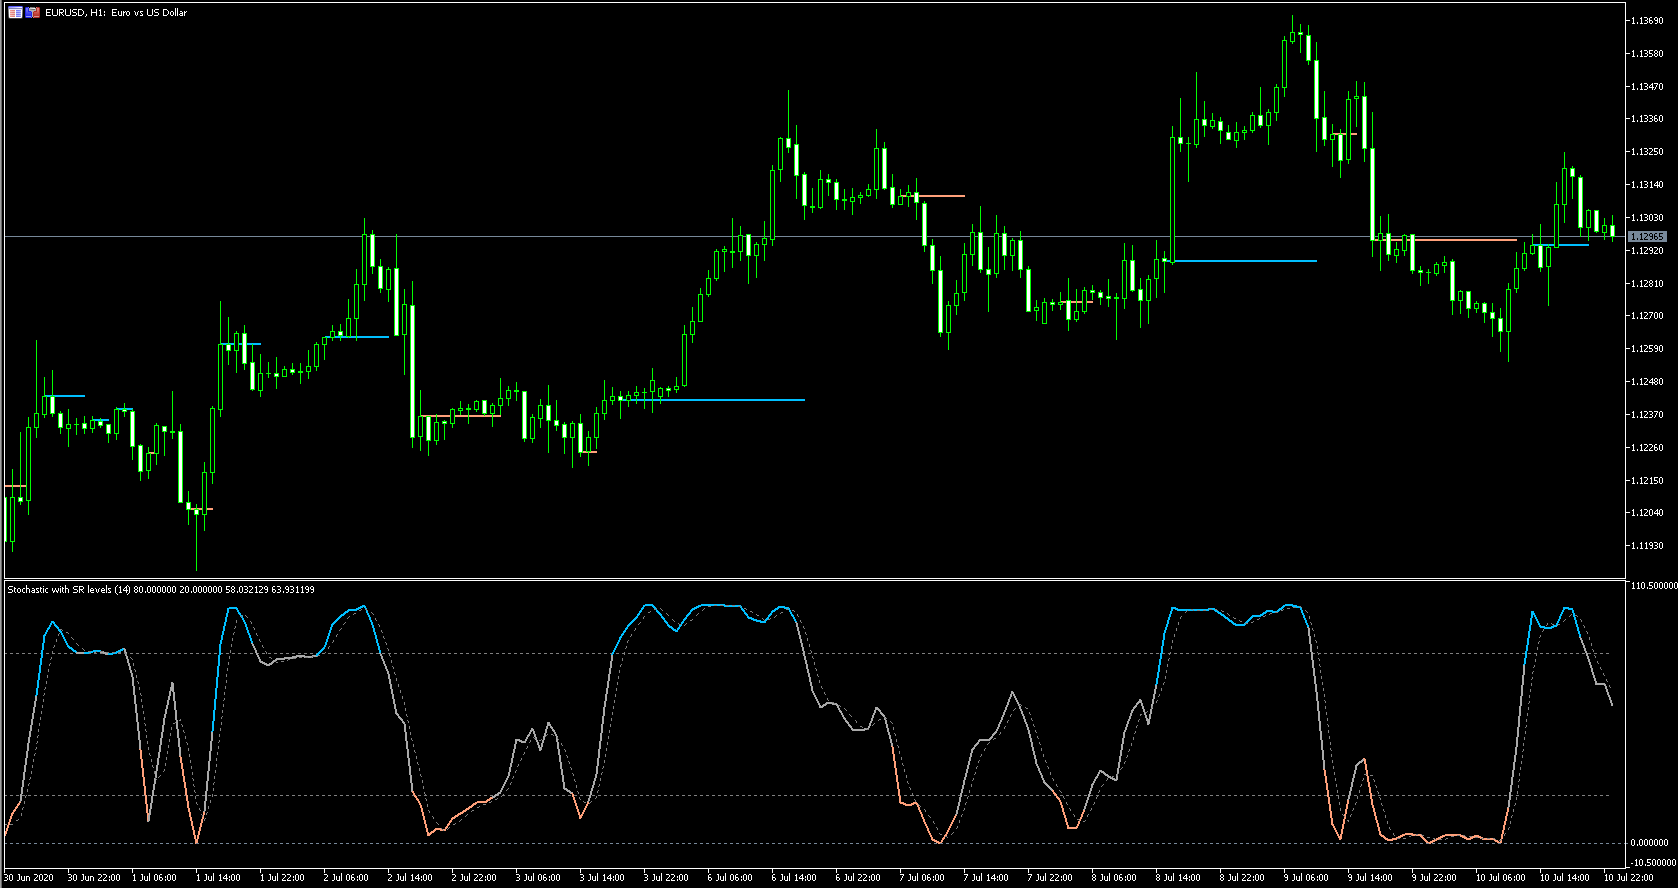The width and height of the screenshot is (1678, 888).
Task: Click the '1 Jul 06:00' time axis label
Action: (x=154, y=878)
